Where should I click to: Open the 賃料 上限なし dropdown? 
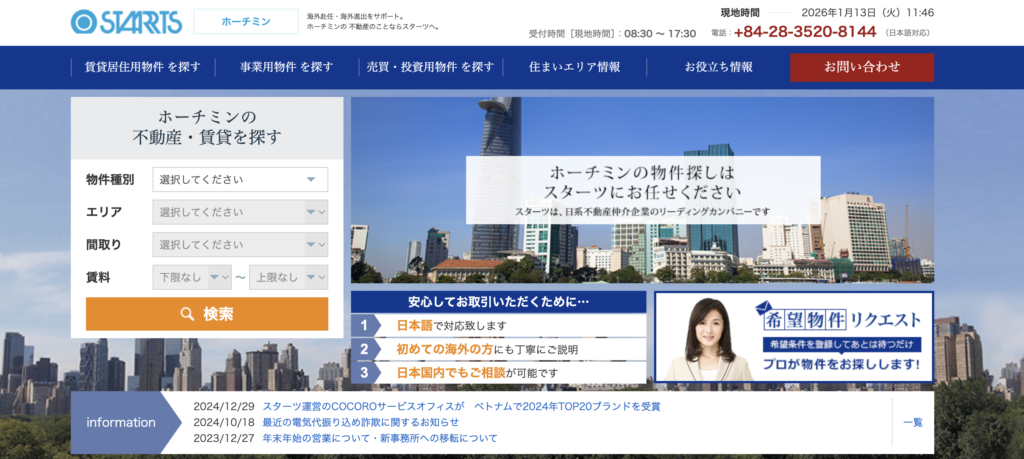(x=289, y=277)
